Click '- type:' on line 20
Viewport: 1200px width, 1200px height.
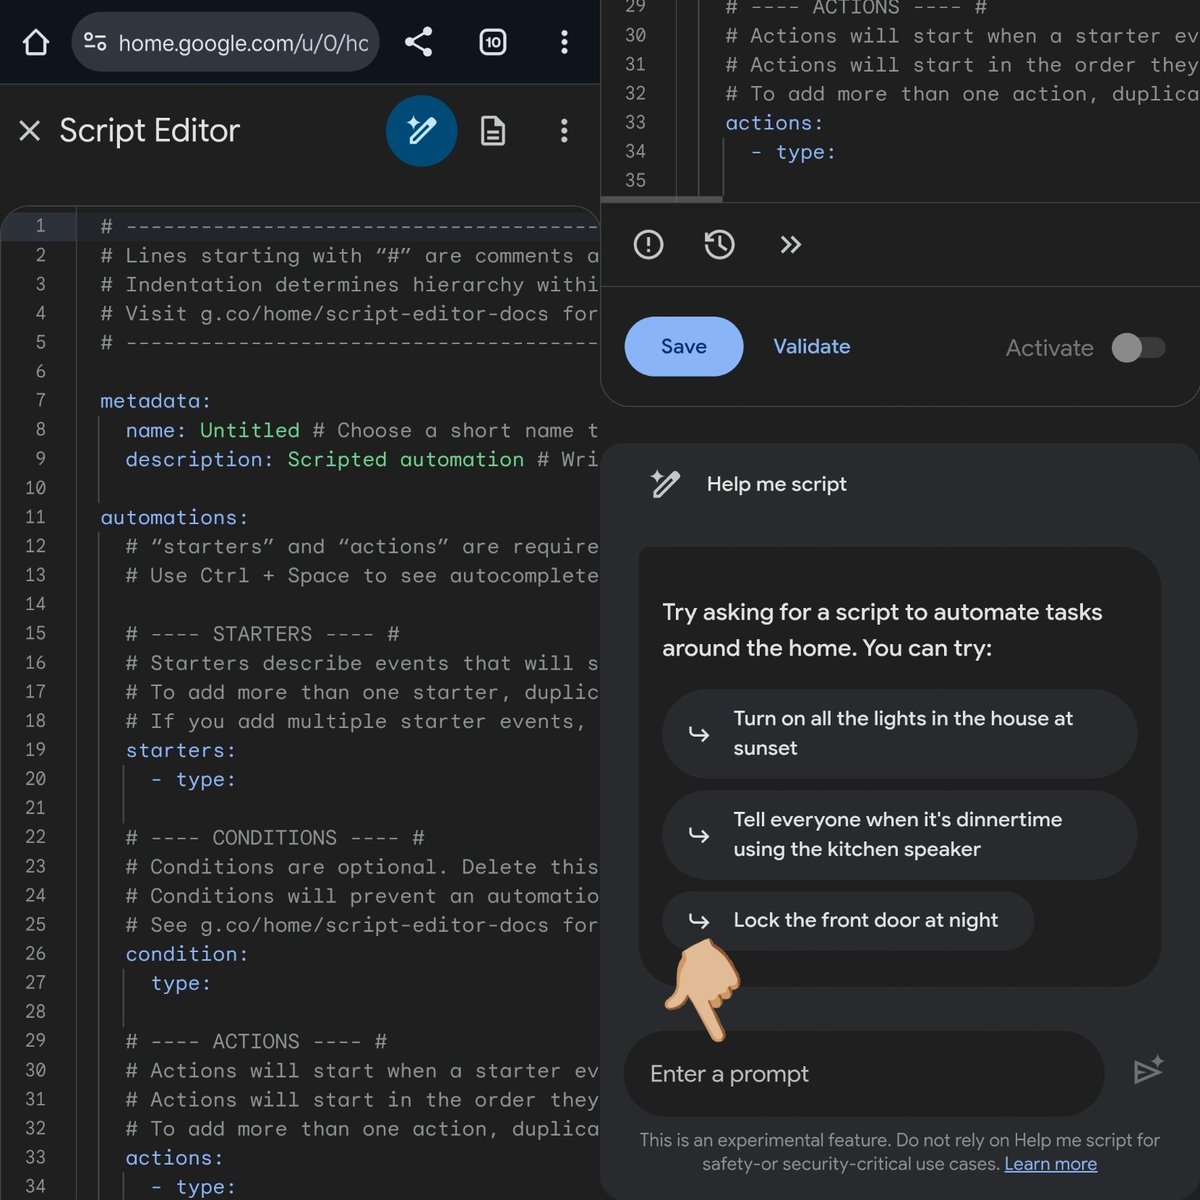(193, 779)
